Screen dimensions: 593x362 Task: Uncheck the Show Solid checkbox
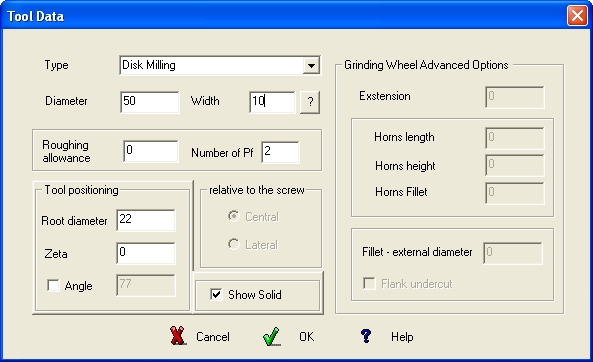[216, 294]
